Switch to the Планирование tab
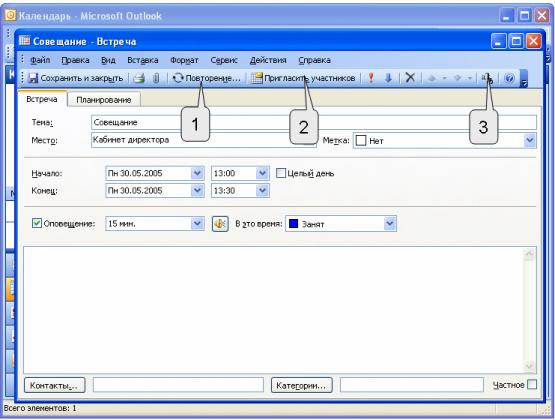This screenshot has width=555, height=420. (104, 100)
